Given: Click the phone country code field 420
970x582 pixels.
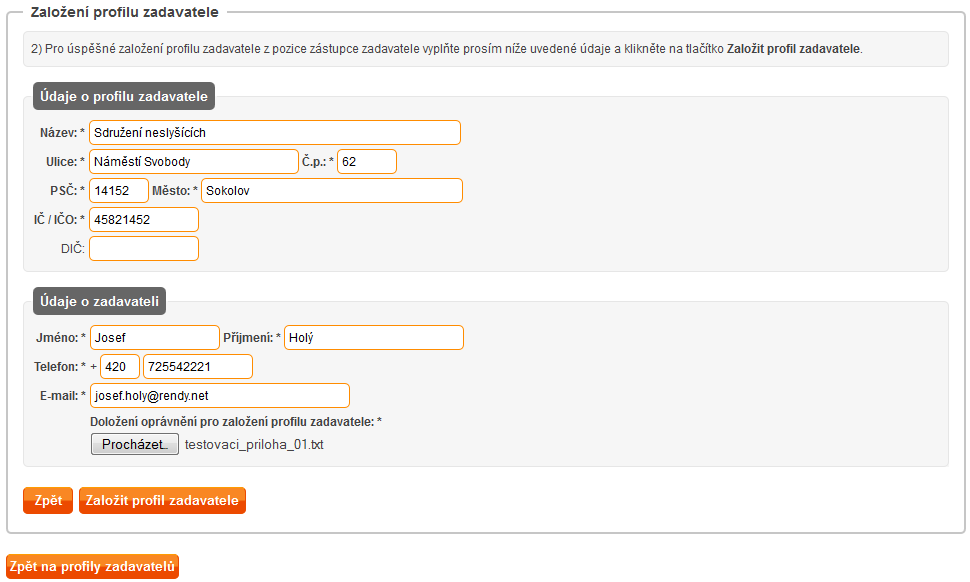Looking at the screenshot, I should [120, 367].
